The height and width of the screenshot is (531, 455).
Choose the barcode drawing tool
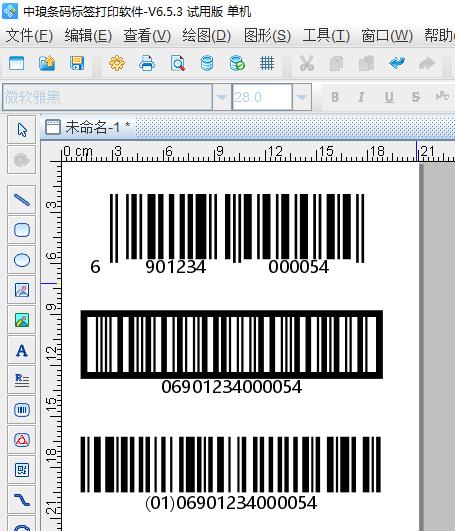(22, 410)
